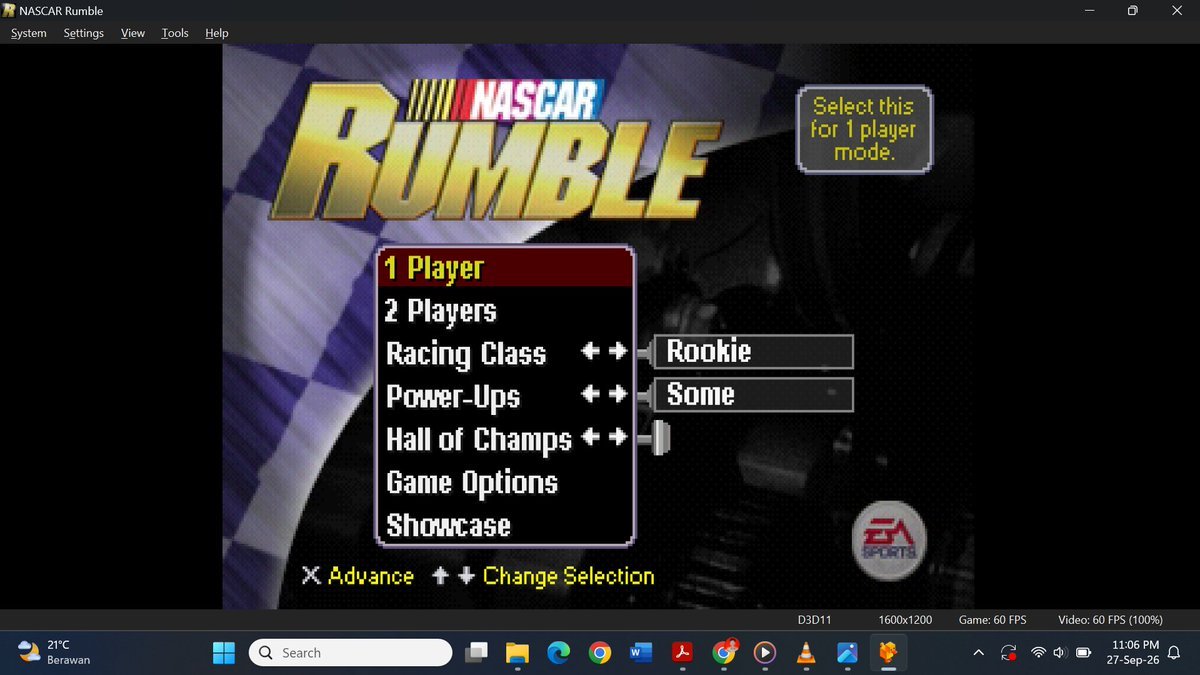
Task: Click the Game: 60 FPS status entry
Action: [992, 620]
